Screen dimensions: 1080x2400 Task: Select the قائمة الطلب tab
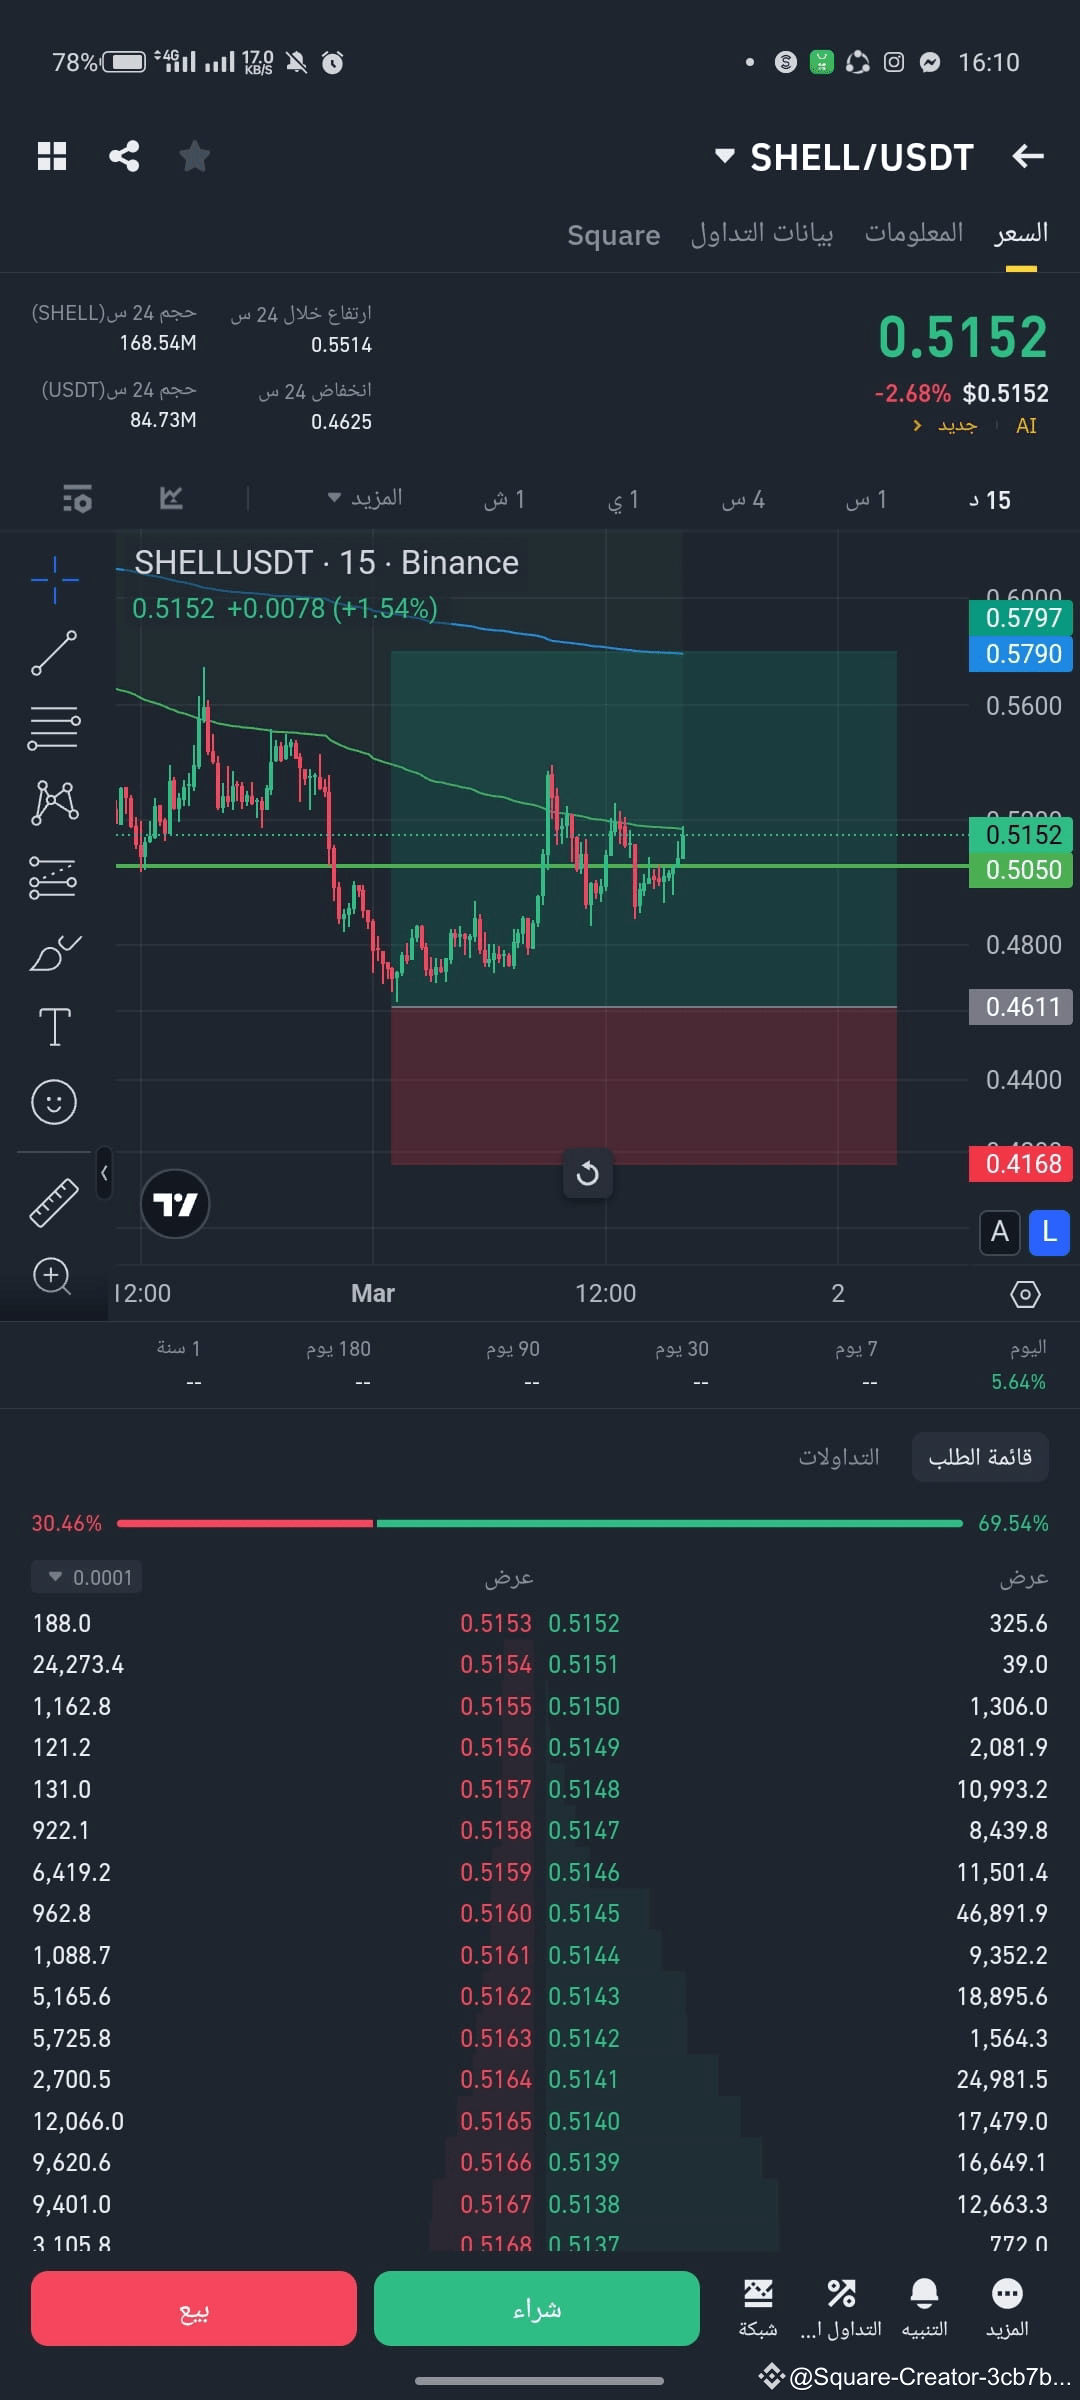(x=980, y=1457)
